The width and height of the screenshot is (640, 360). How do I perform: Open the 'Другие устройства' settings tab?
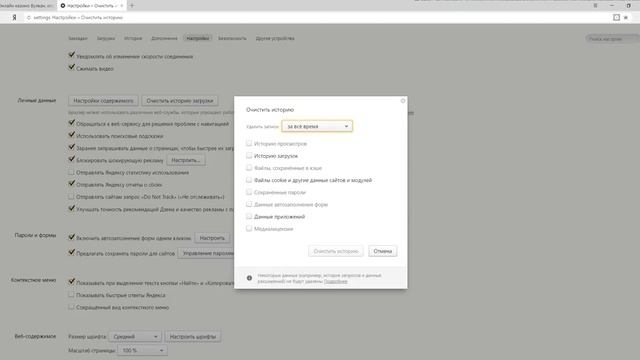click(x=275, y=38)
